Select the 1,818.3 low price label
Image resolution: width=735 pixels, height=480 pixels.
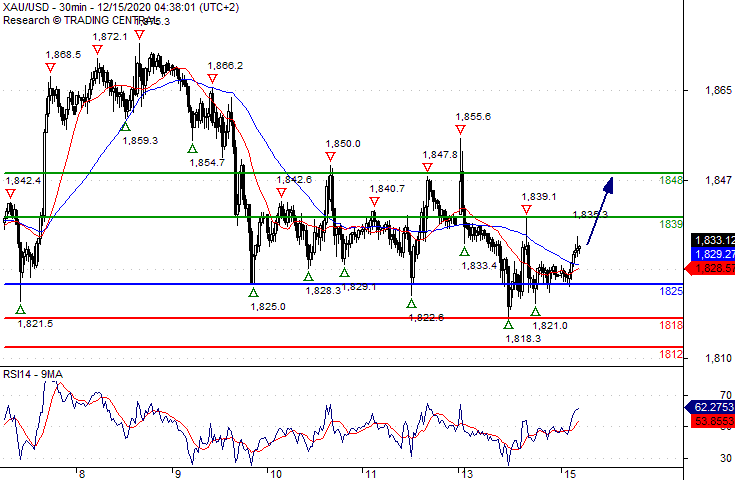[524, 338]
